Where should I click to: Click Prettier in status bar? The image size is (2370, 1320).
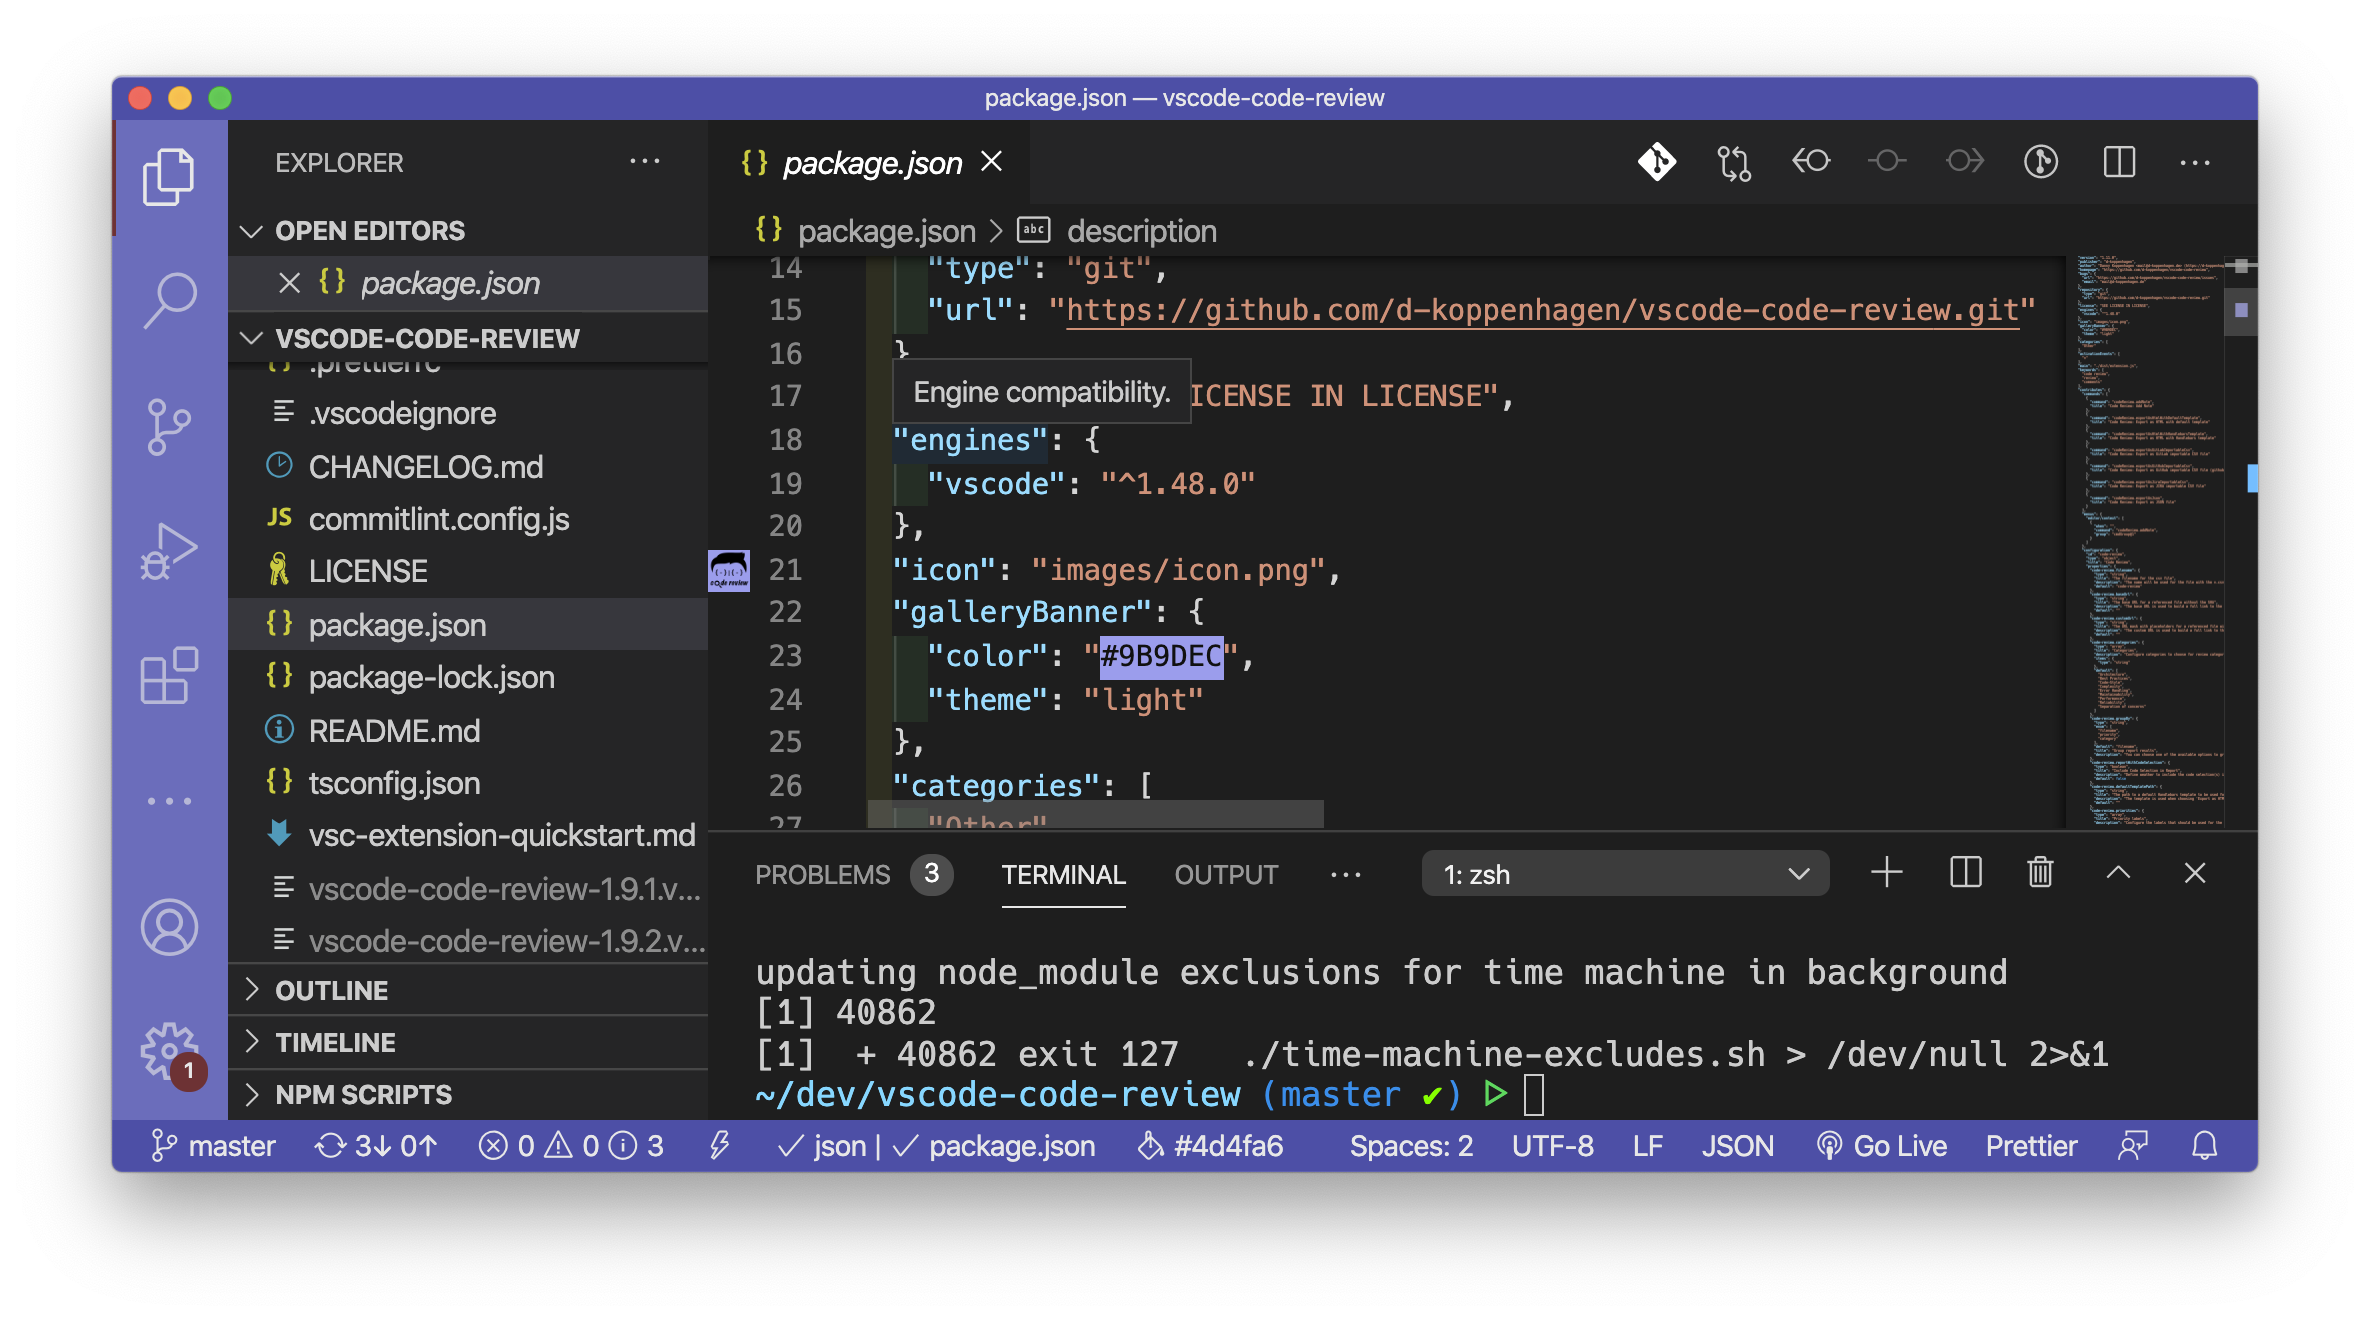(2031, 1146)
